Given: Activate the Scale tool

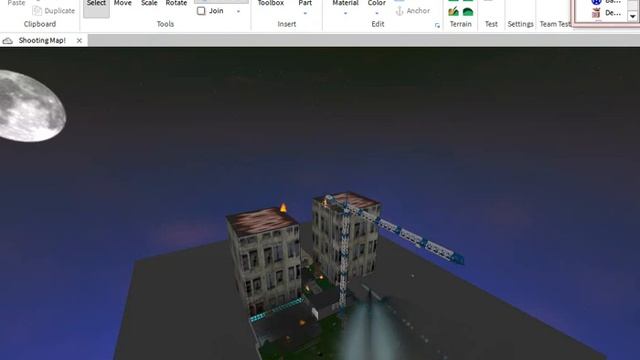Looking at the screenshot, I should [x=149, y=3].
